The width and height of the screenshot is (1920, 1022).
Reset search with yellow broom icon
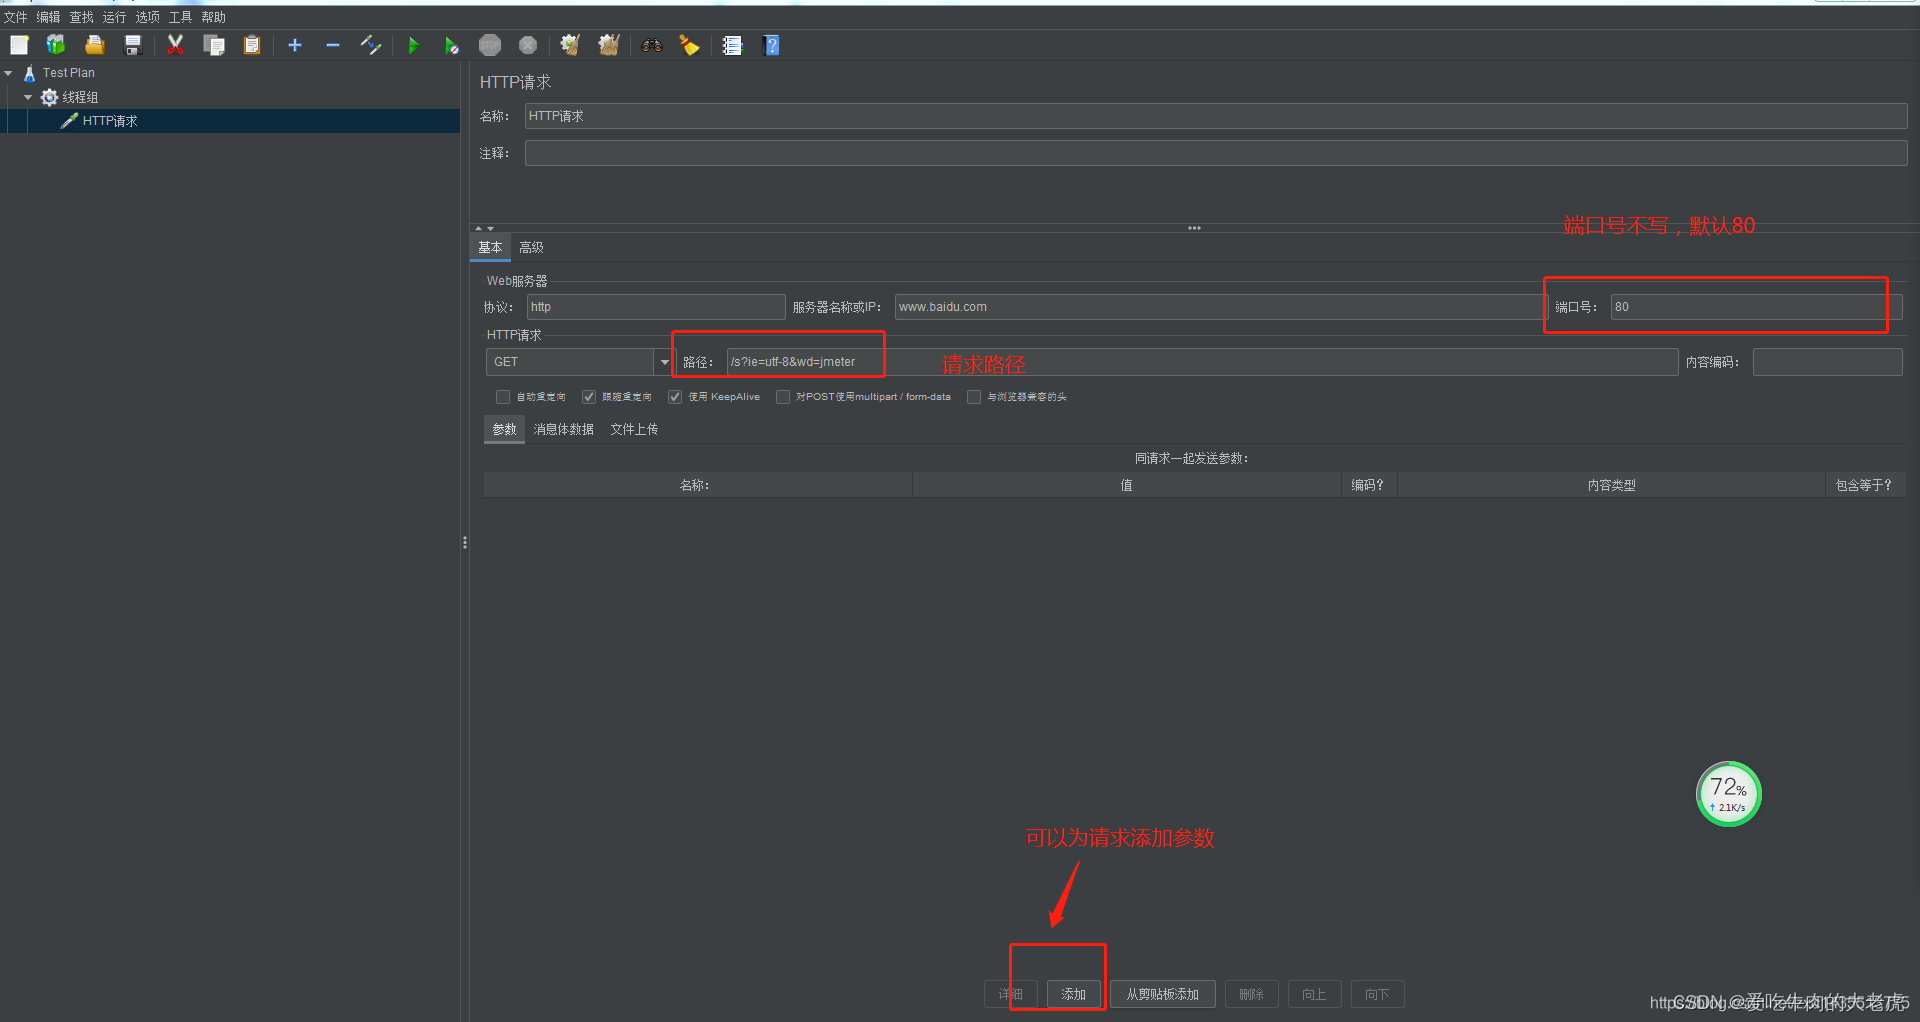(x=690, y=45)
